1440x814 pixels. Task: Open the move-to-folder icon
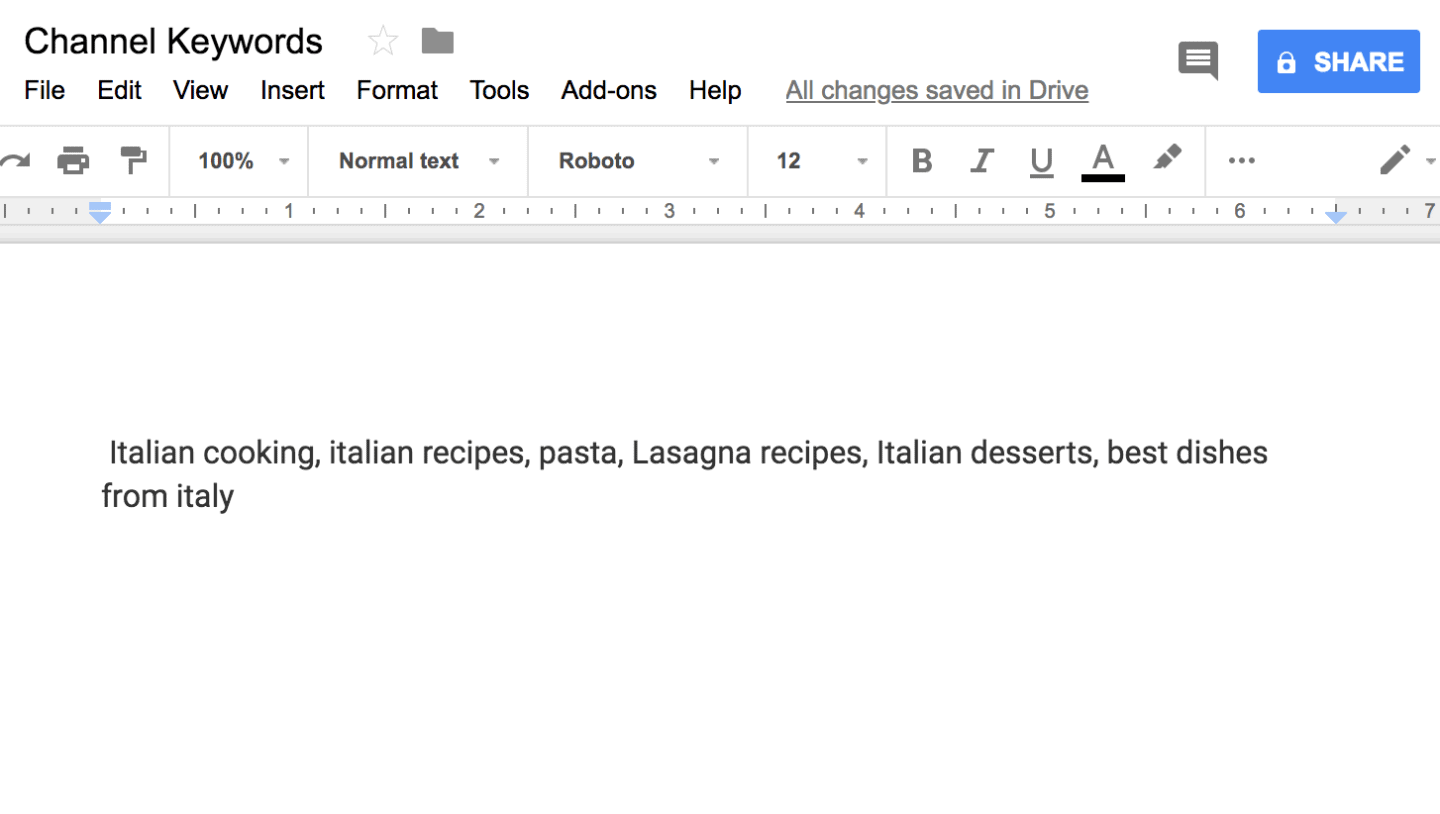coord(438,40)
